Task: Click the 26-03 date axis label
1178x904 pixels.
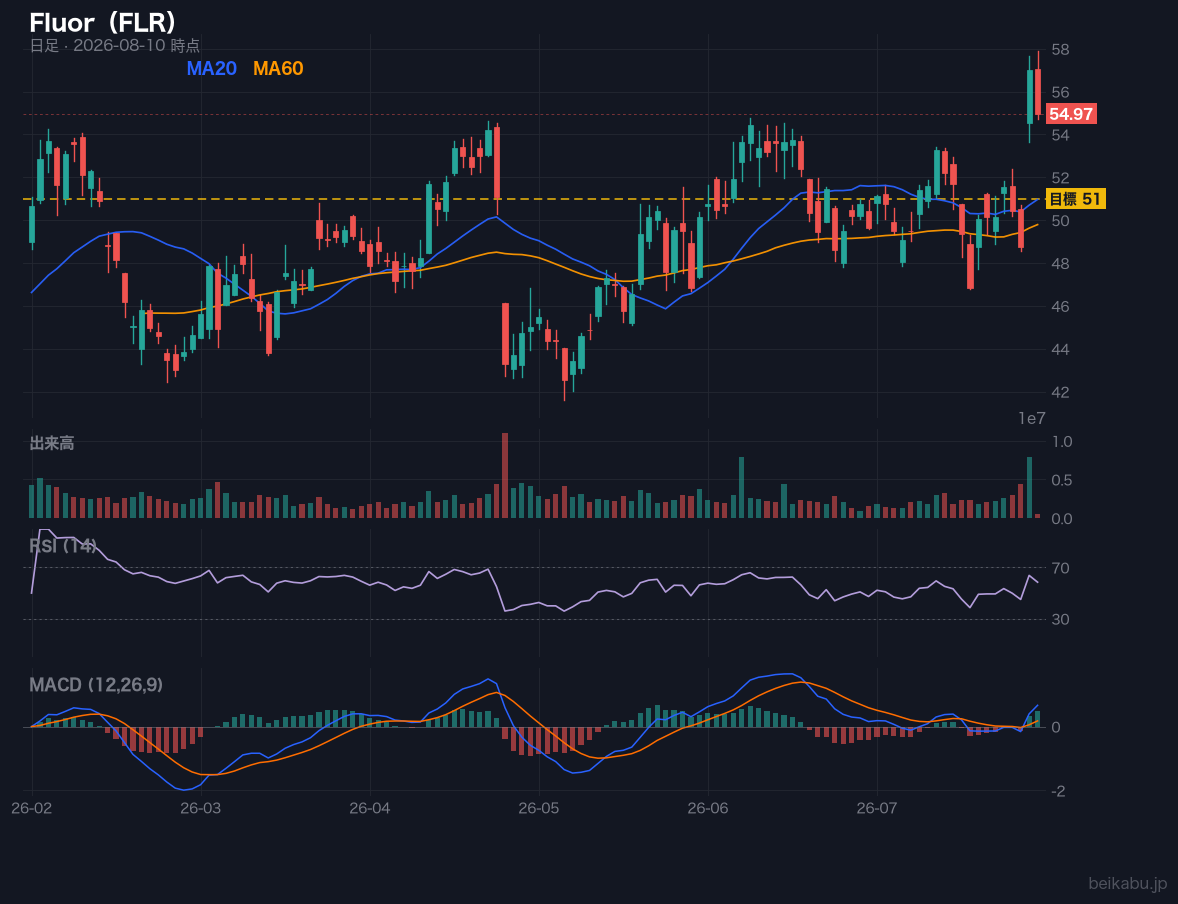Action: (201, 809)
